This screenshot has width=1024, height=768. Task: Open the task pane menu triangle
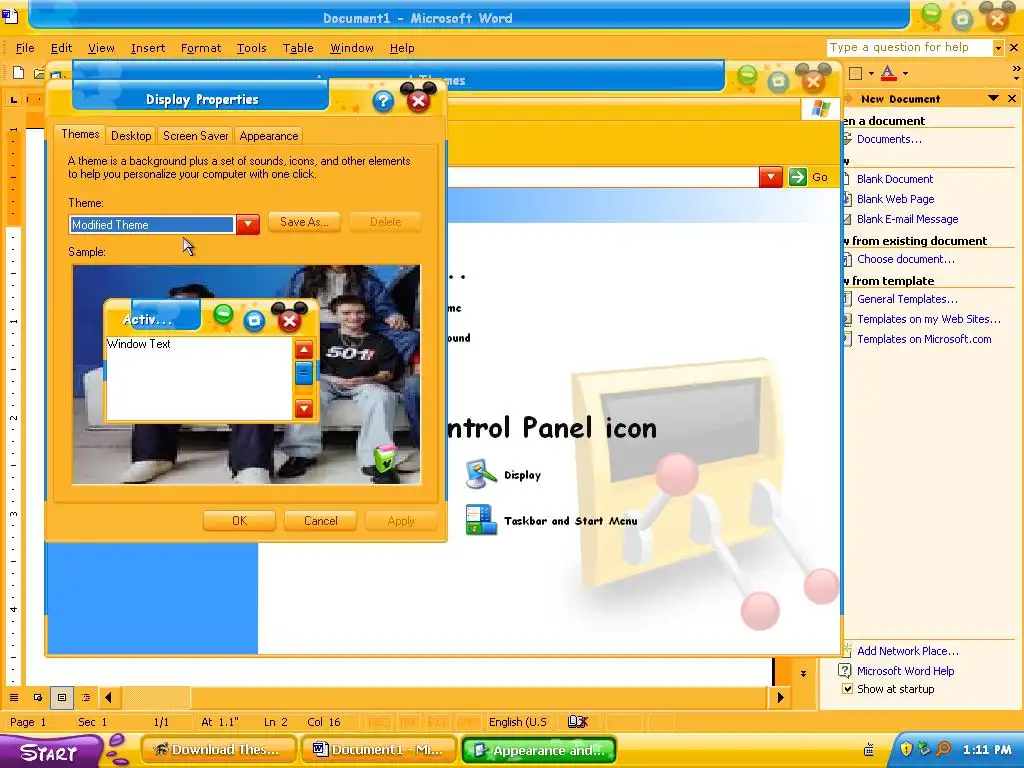pos(993,99)
